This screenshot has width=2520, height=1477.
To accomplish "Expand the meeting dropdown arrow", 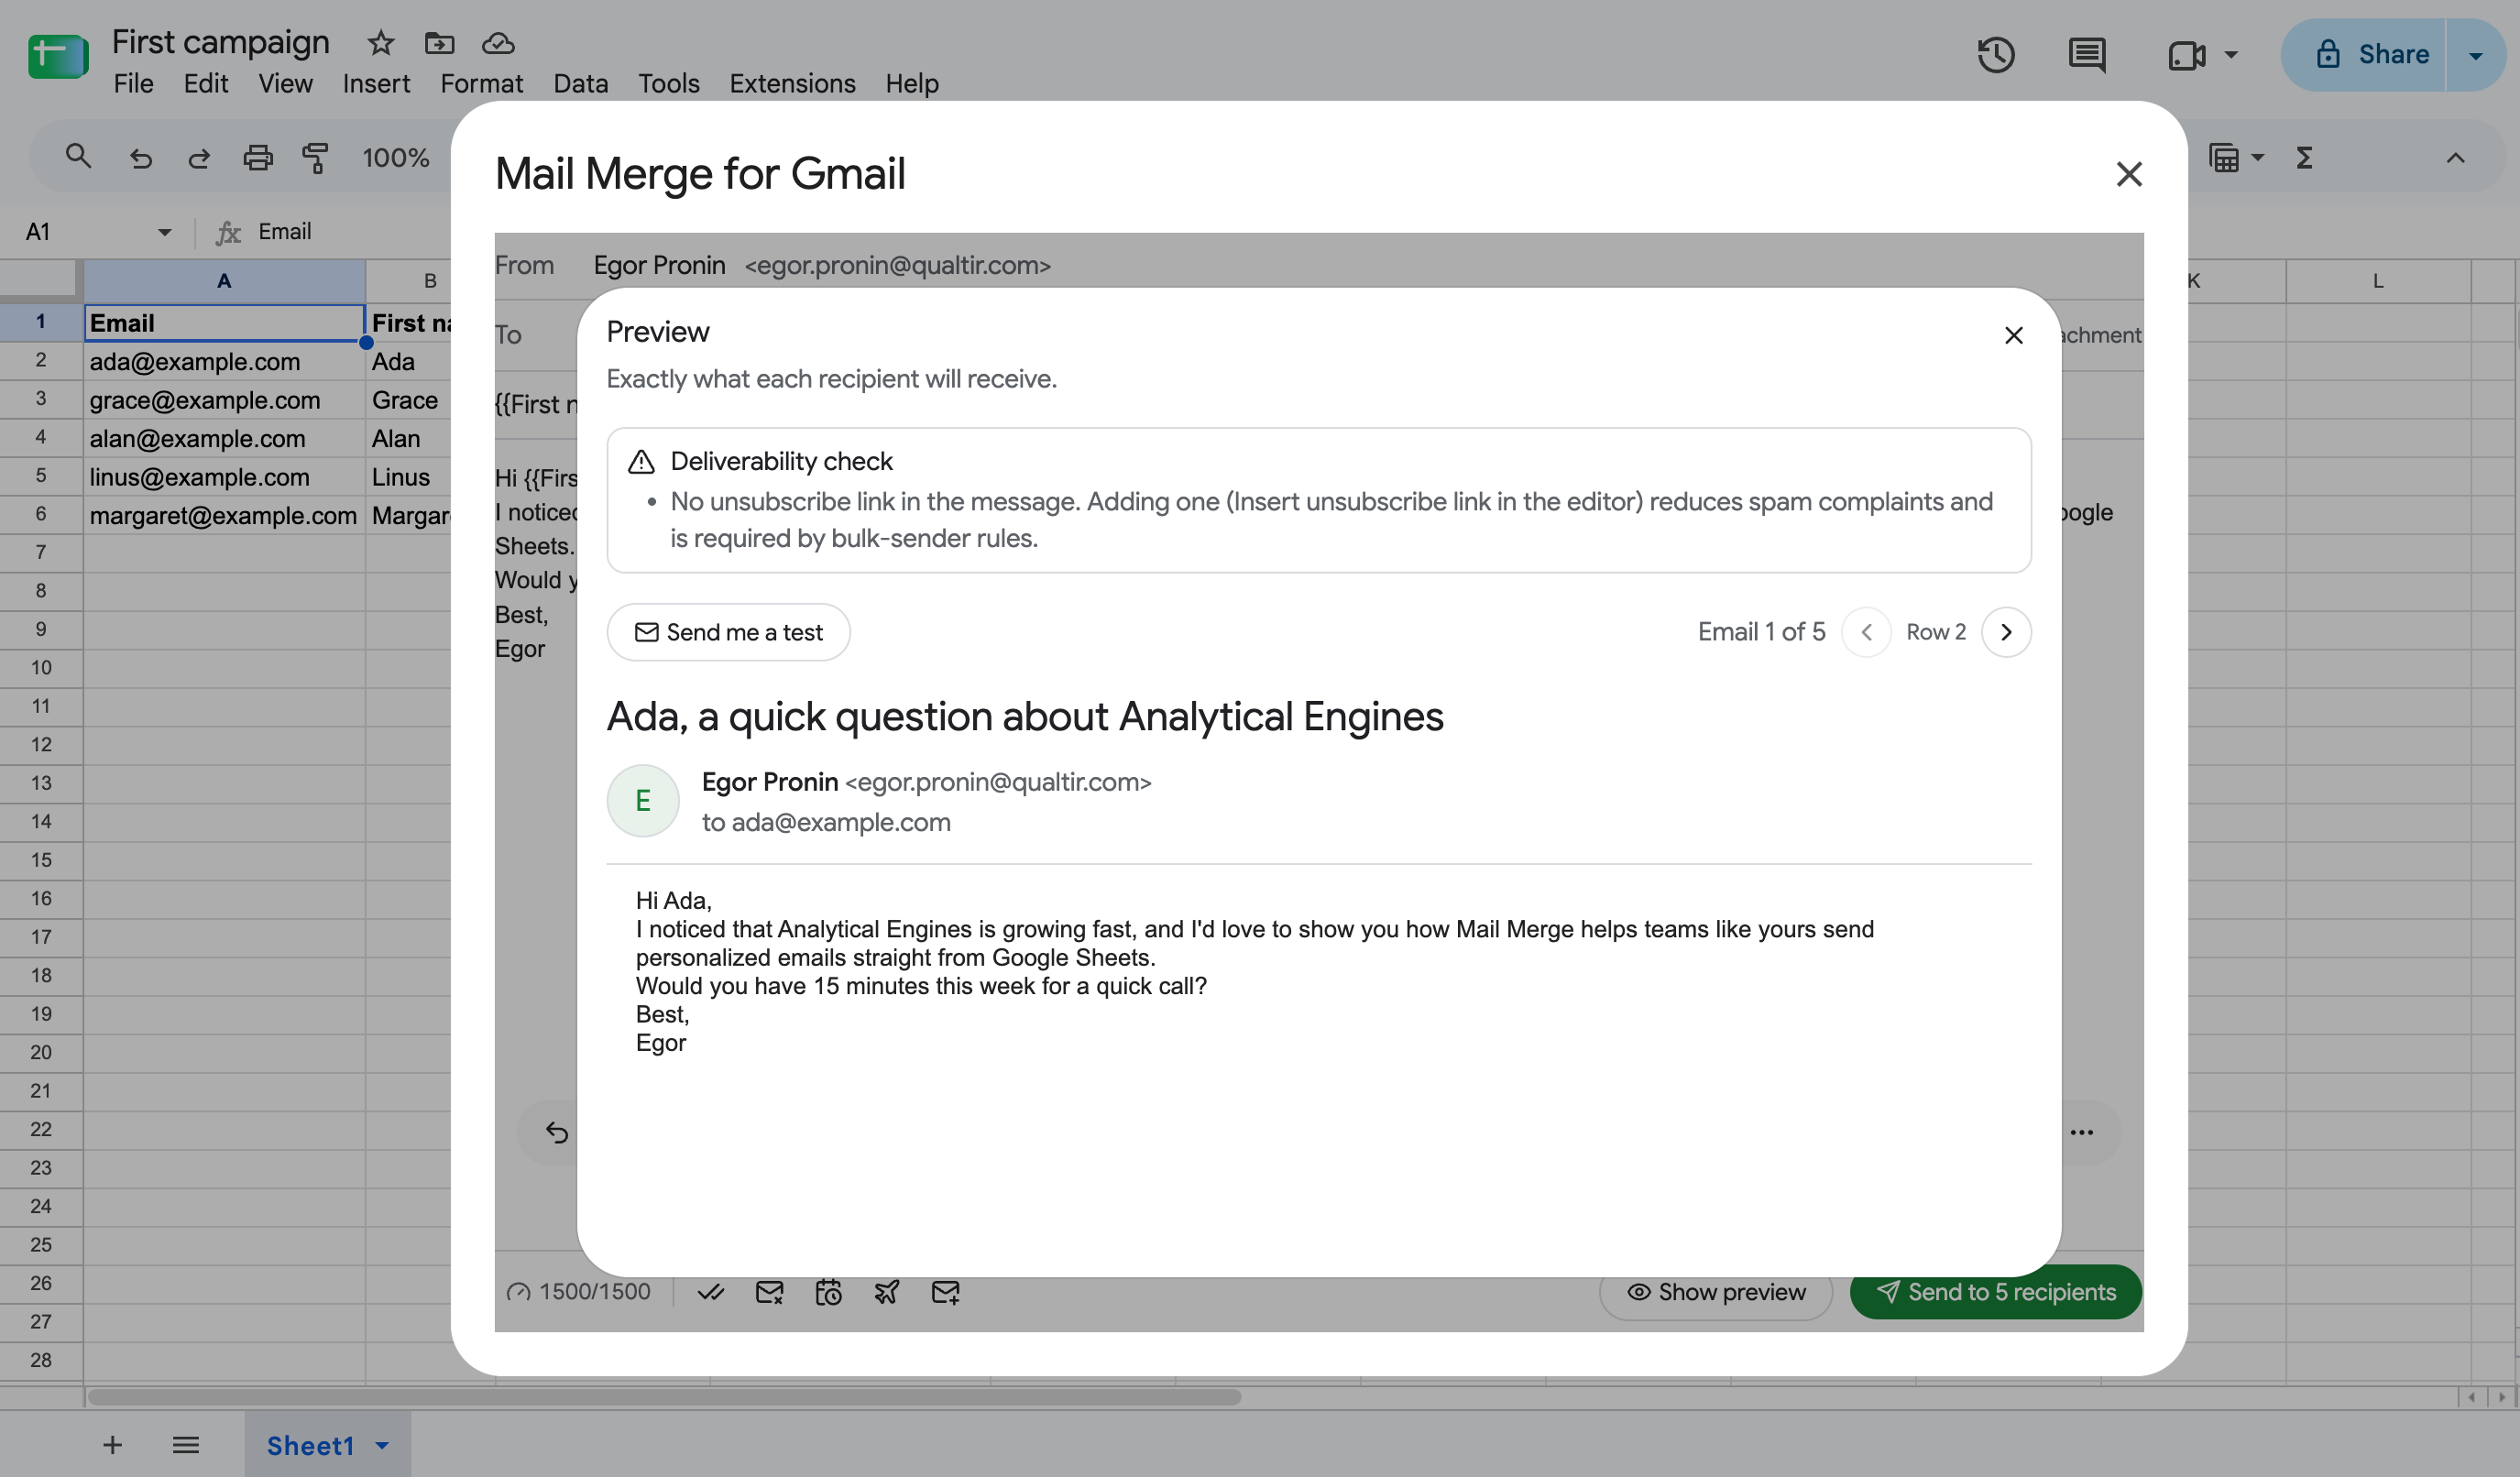I will click(2231, 54).
